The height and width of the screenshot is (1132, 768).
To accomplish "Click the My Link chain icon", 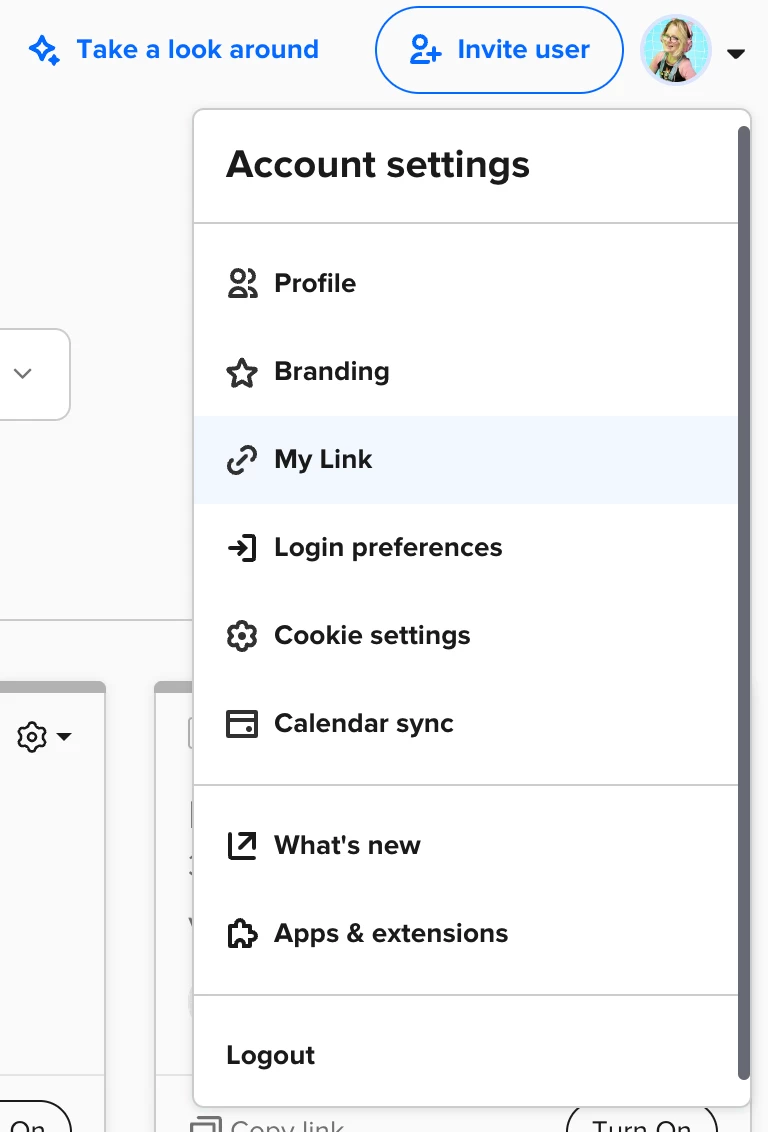I will (242, 459).
